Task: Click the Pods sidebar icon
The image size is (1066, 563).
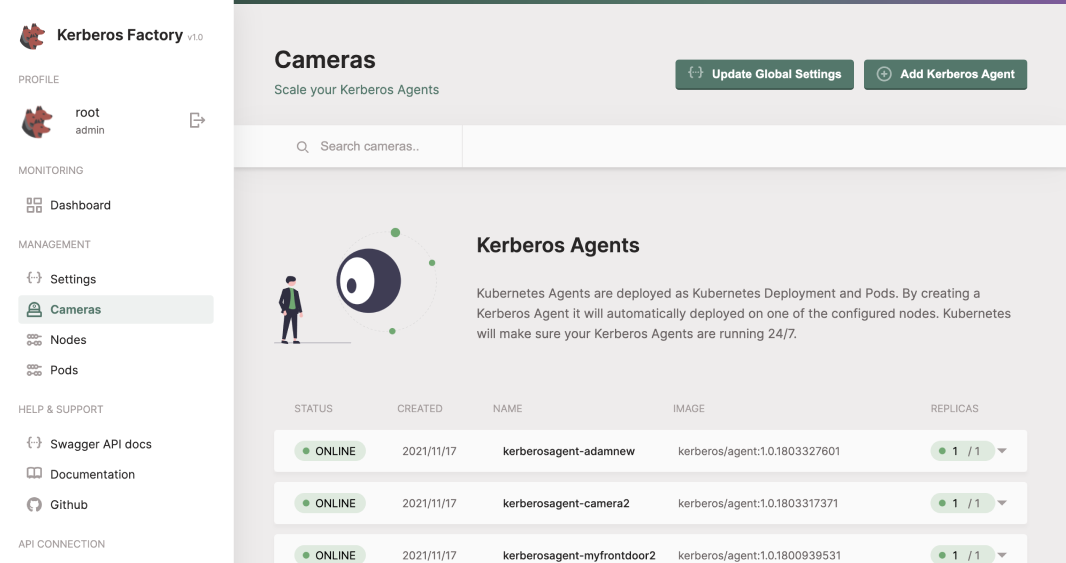Action: point(34,370)
